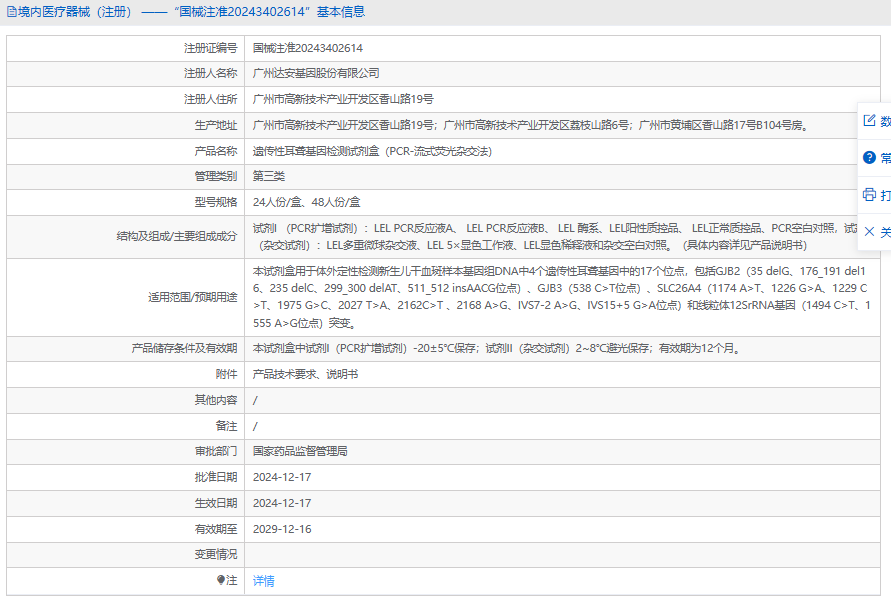Image resolution: width=891 pixels, height=601 pixels.
Task: Click the 批准日期 value 2024-12-17
Action: point(282,477)
